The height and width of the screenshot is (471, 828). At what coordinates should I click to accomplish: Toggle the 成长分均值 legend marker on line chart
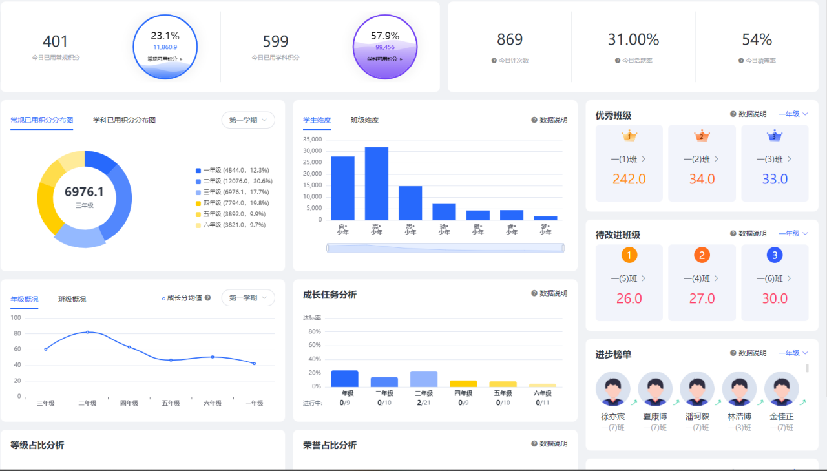click(163, 298)
